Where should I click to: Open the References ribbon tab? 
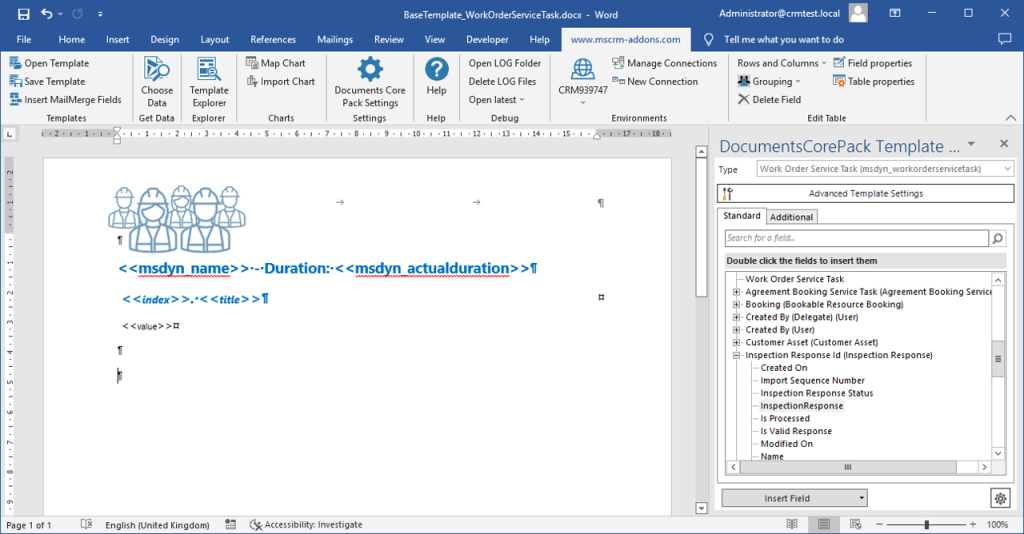pyautogui.click(x=273, y=39)
